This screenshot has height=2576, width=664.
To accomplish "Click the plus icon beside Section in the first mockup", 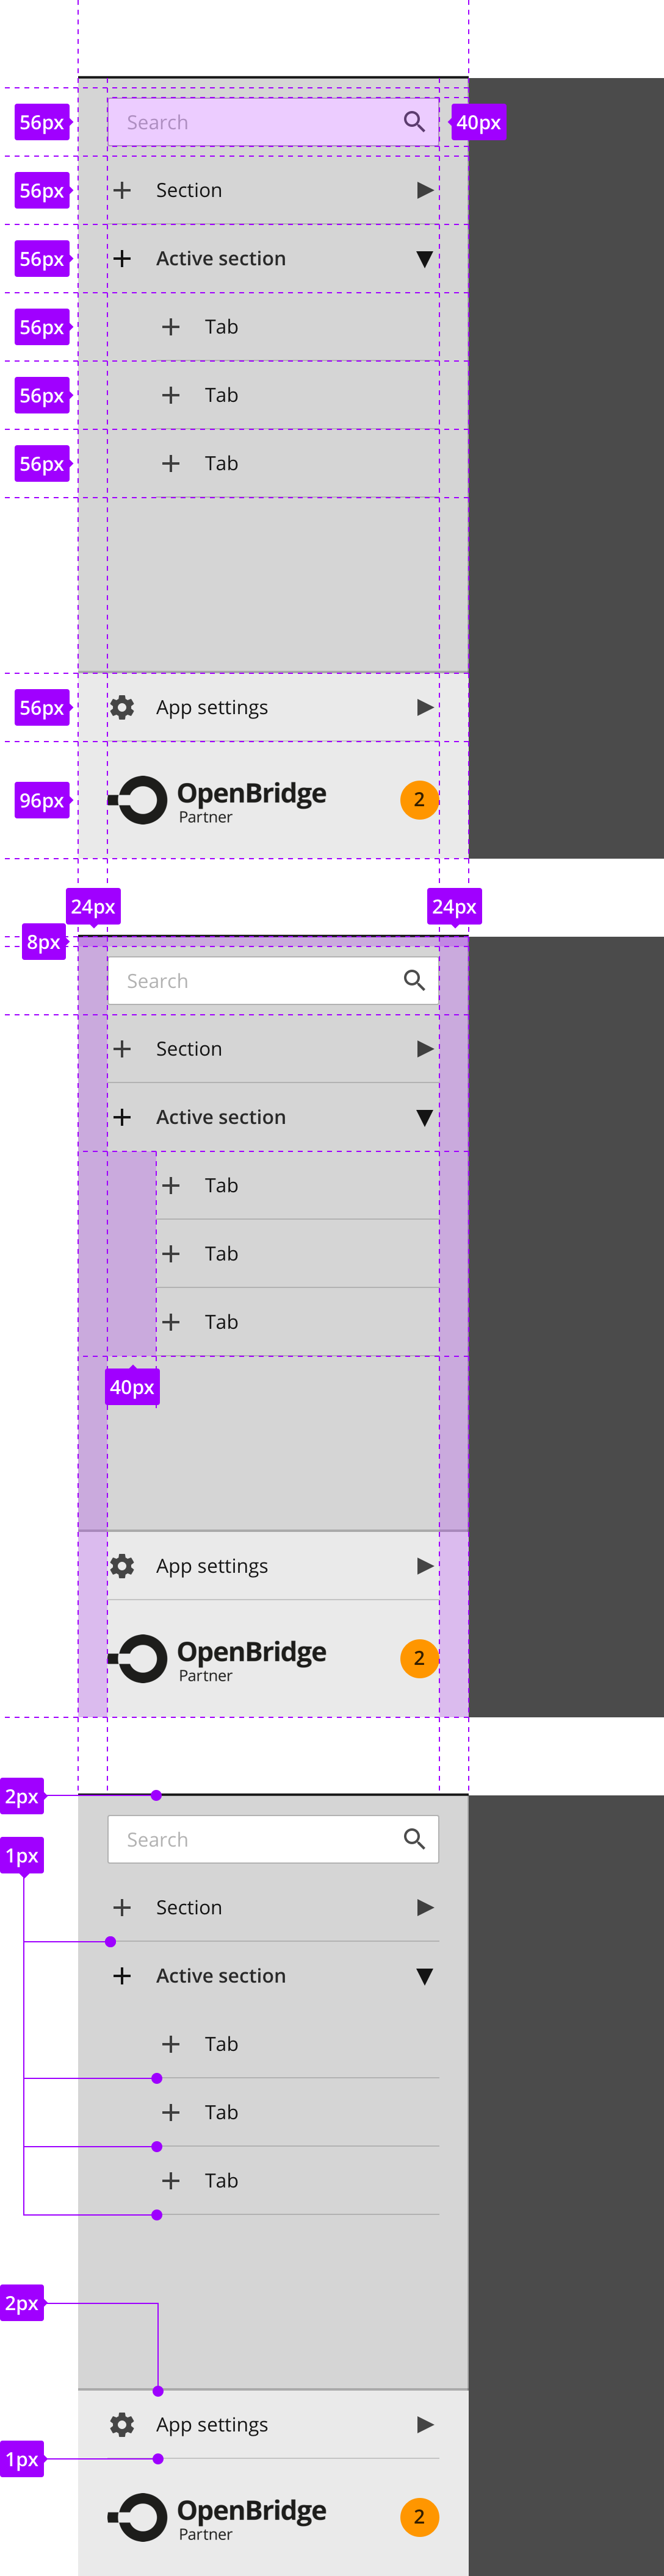I will pos(122,190).
